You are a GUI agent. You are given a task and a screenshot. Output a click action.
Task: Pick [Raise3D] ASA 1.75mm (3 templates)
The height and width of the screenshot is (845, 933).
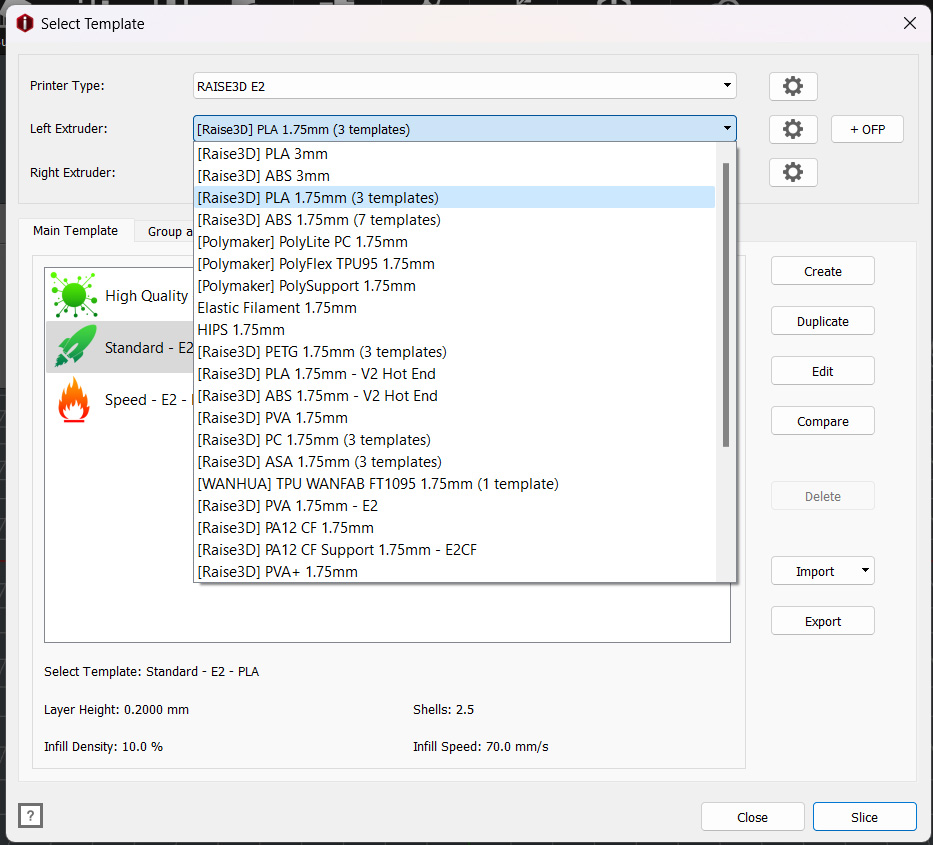[455, 462]
